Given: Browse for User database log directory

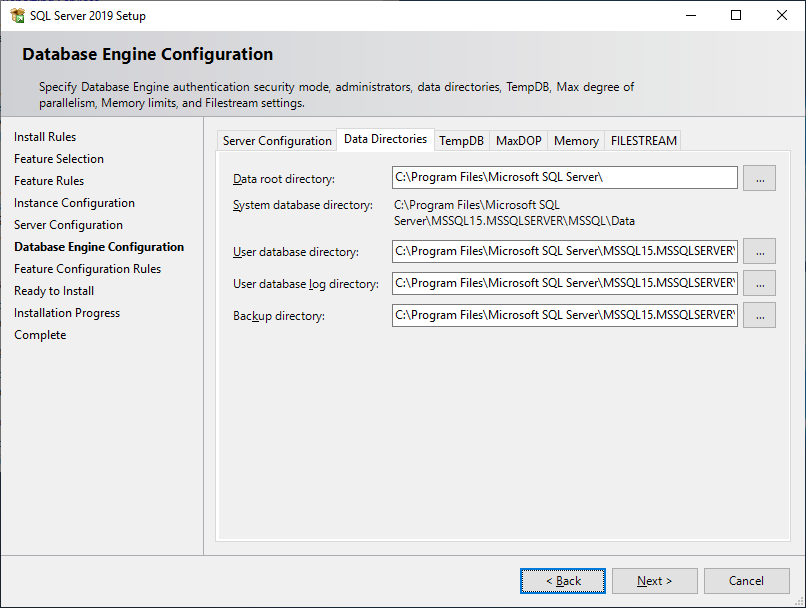Looking at the screenshot, I should pos(760,283).
